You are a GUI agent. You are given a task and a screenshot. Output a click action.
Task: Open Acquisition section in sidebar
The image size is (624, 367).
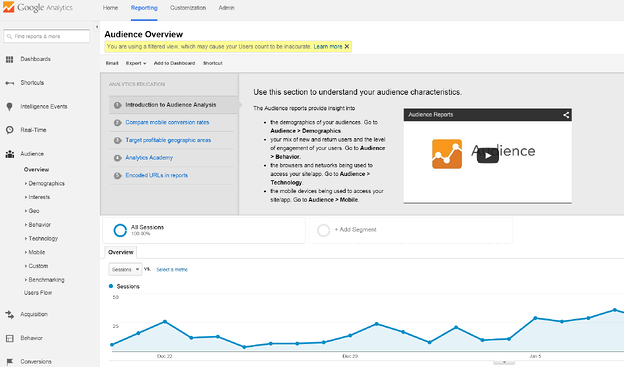(x=34, y=314)
